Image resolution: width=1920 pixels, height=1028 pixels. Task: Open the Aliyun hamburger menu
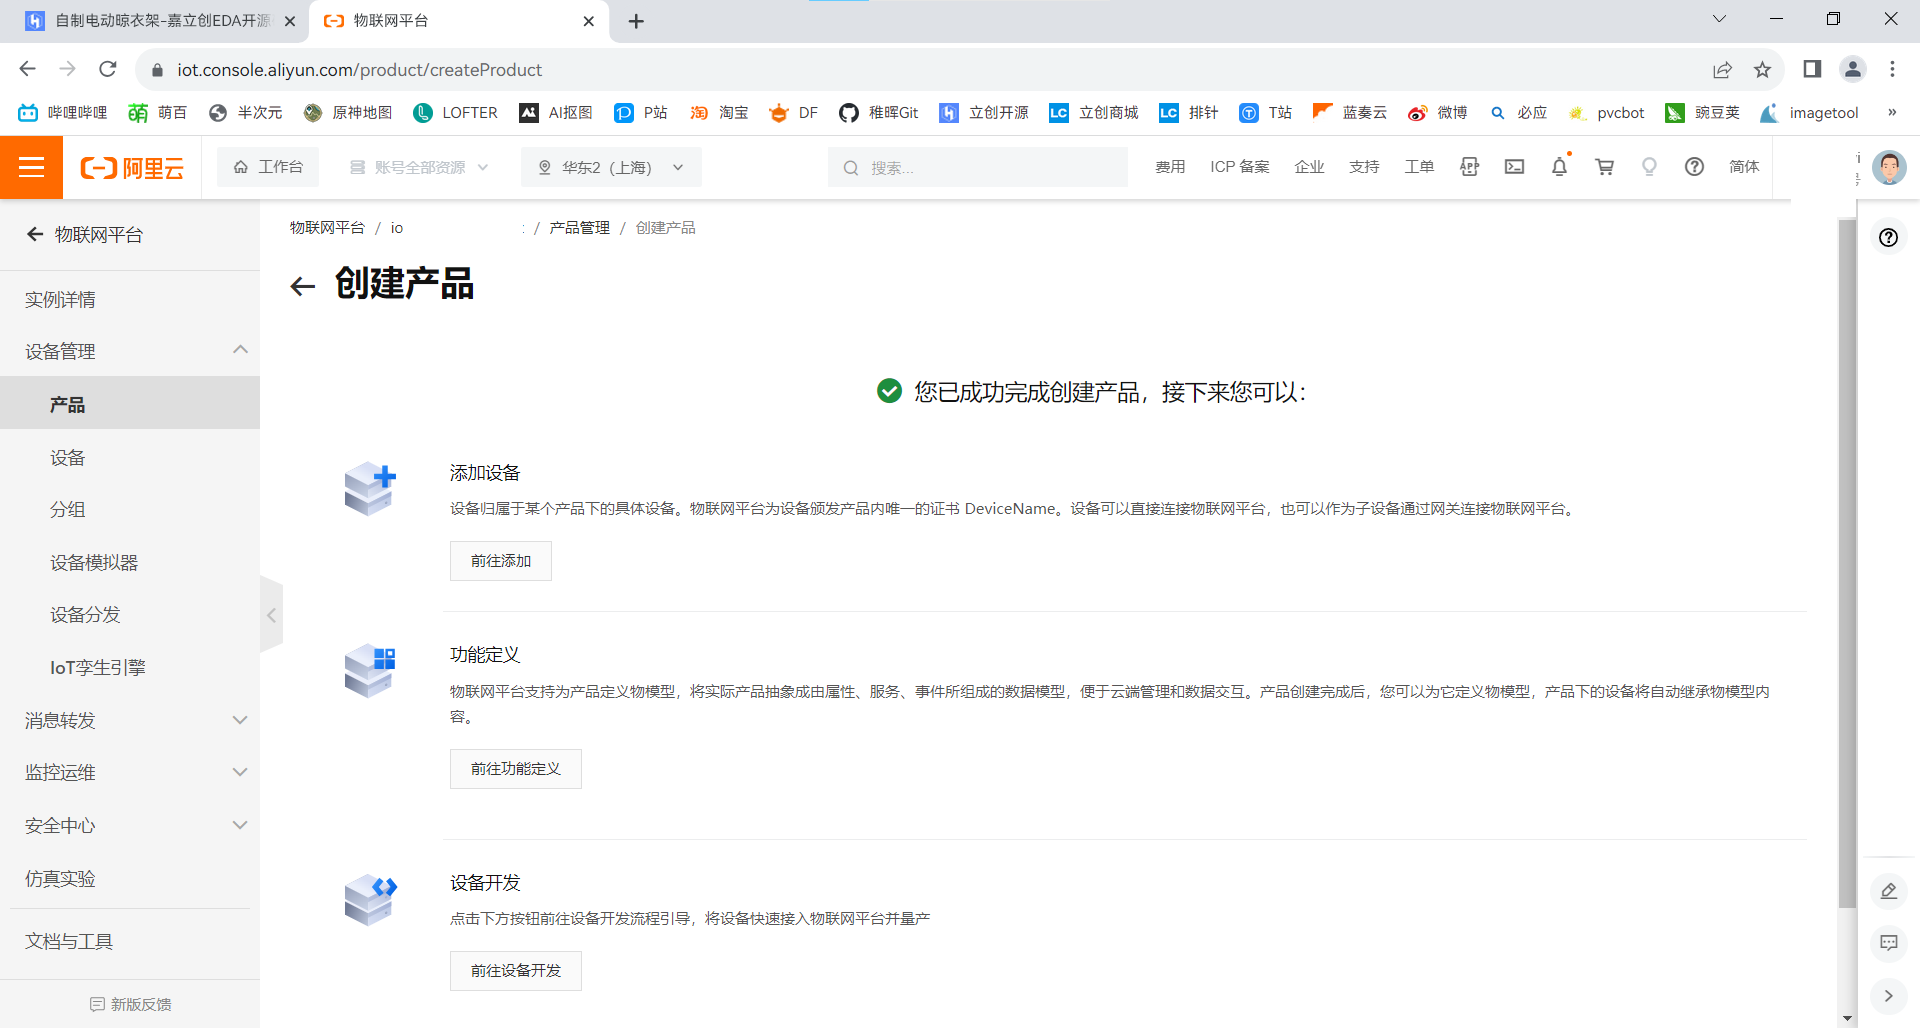click(x=32, y=167)
